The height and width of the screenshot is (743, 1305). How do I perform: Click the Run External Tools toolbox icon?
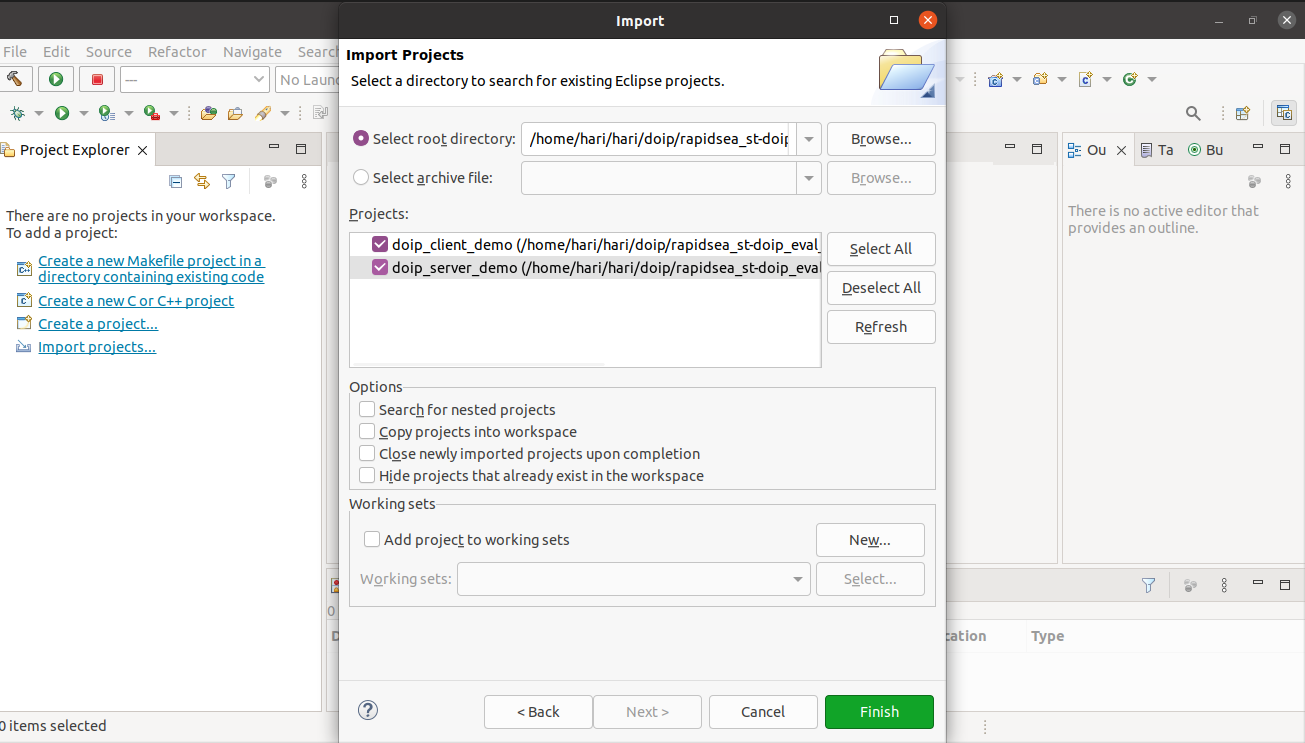[x=151, y=113]
